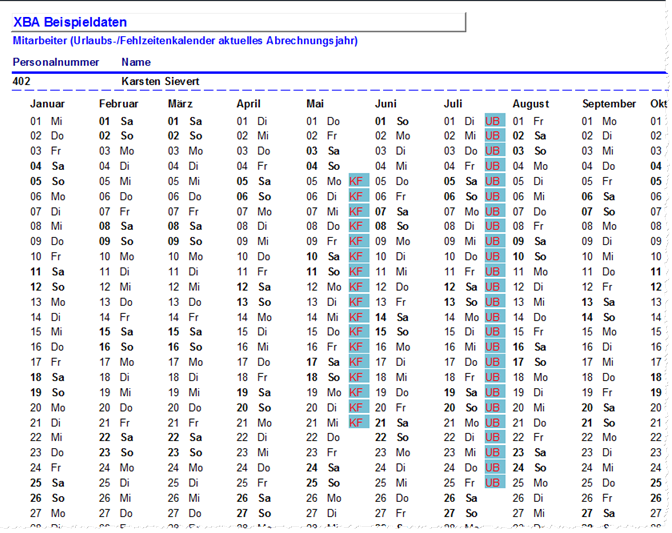
Task: Select April 06 So entry
Action: coord(254,197)
